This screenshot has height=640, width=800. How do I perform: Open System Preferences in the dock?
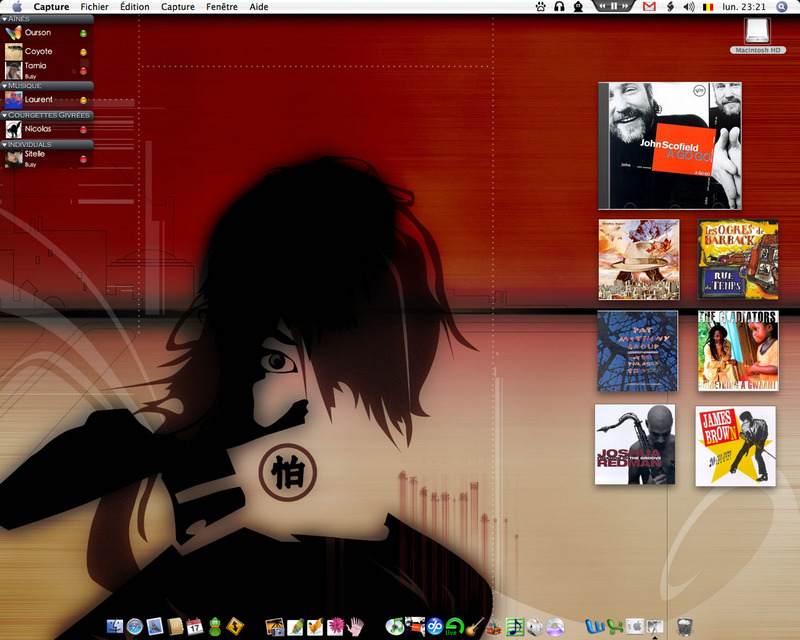click(x=635, y=626)
